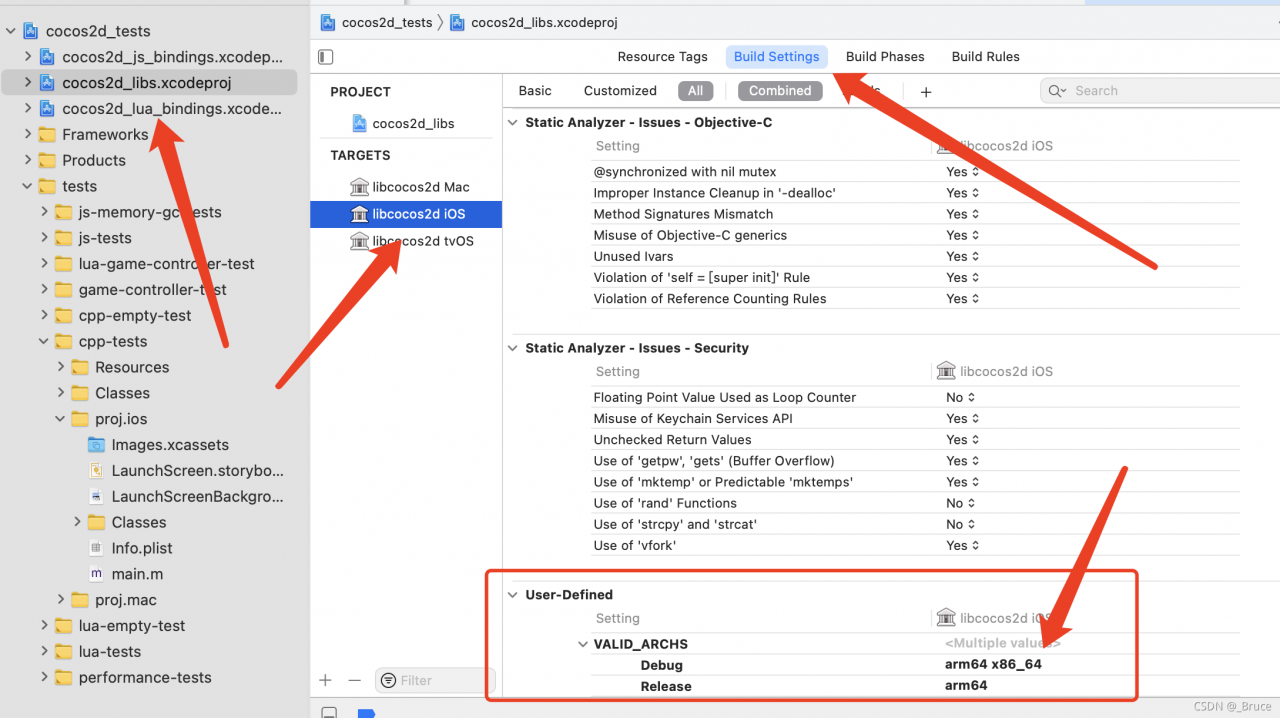Click the remove target minus button
This screenshot has width=1280, height=718.
(354, 680)
